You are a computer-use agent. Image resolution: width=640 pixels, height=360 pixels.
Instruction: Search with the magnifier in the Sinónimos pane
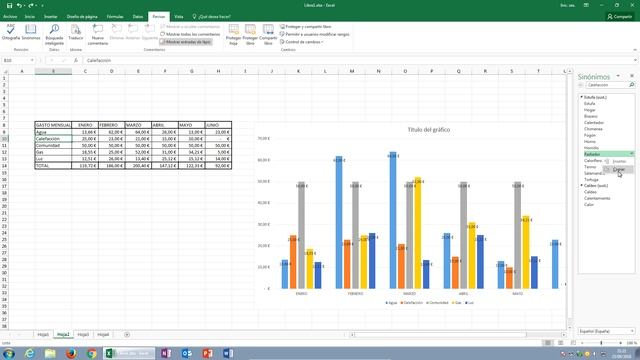pos(631,85)
